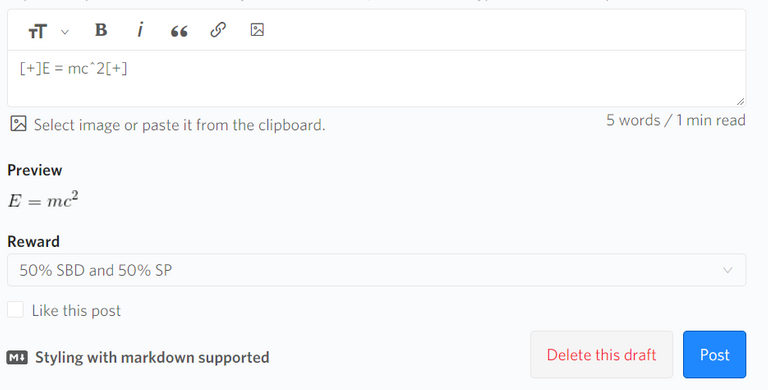Click the rendered E = mc² preview formula
This screenshot has width=768, height=390.
pyautogui.click(x=43, y=200)
